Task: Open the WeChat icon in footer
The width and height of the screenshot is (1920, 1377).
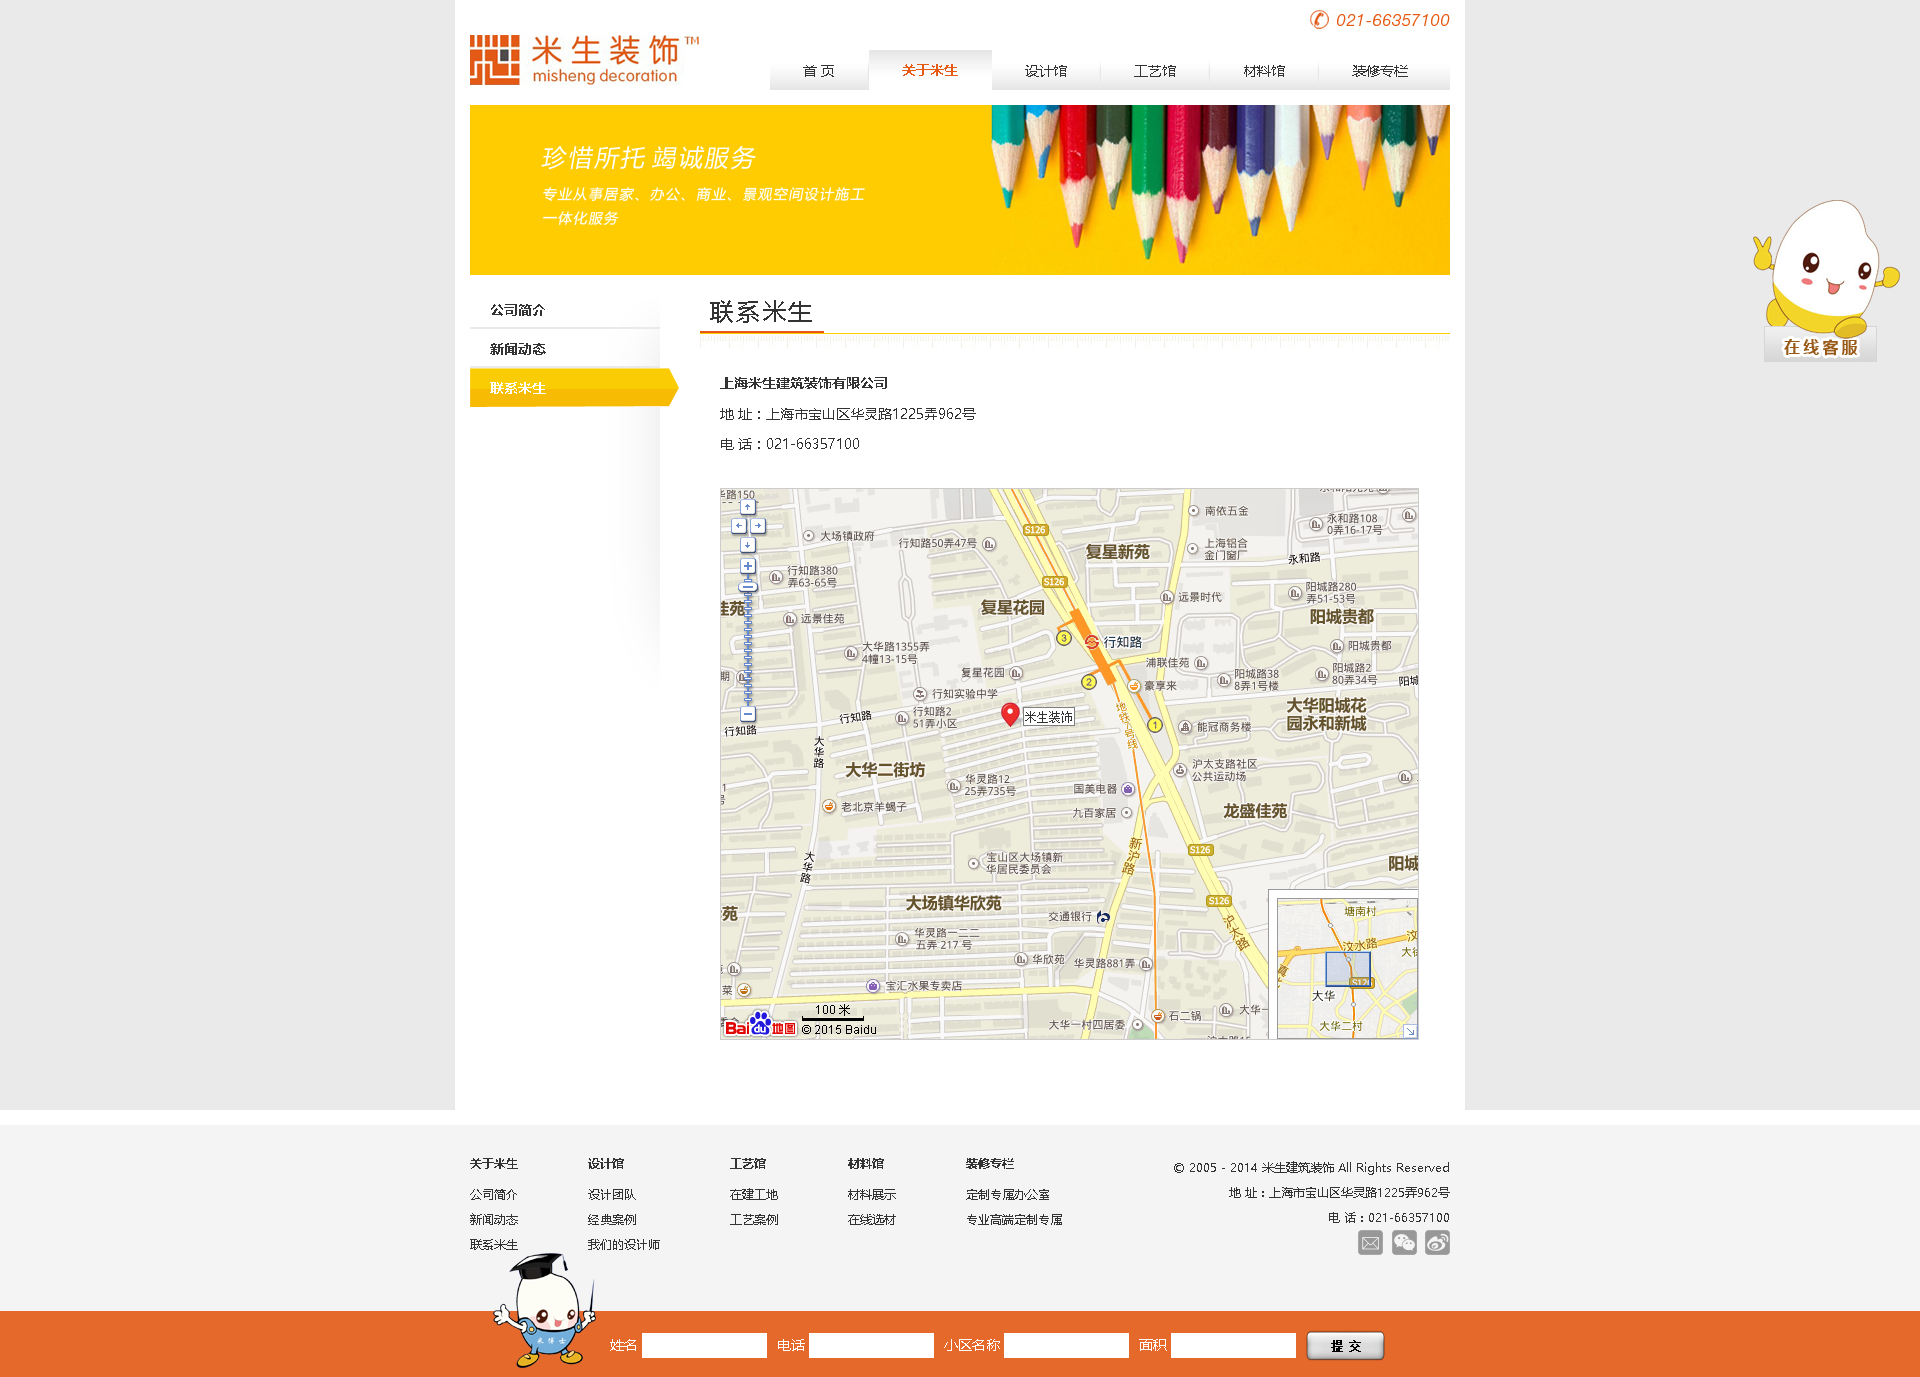Action: tap(1404, 1243)
